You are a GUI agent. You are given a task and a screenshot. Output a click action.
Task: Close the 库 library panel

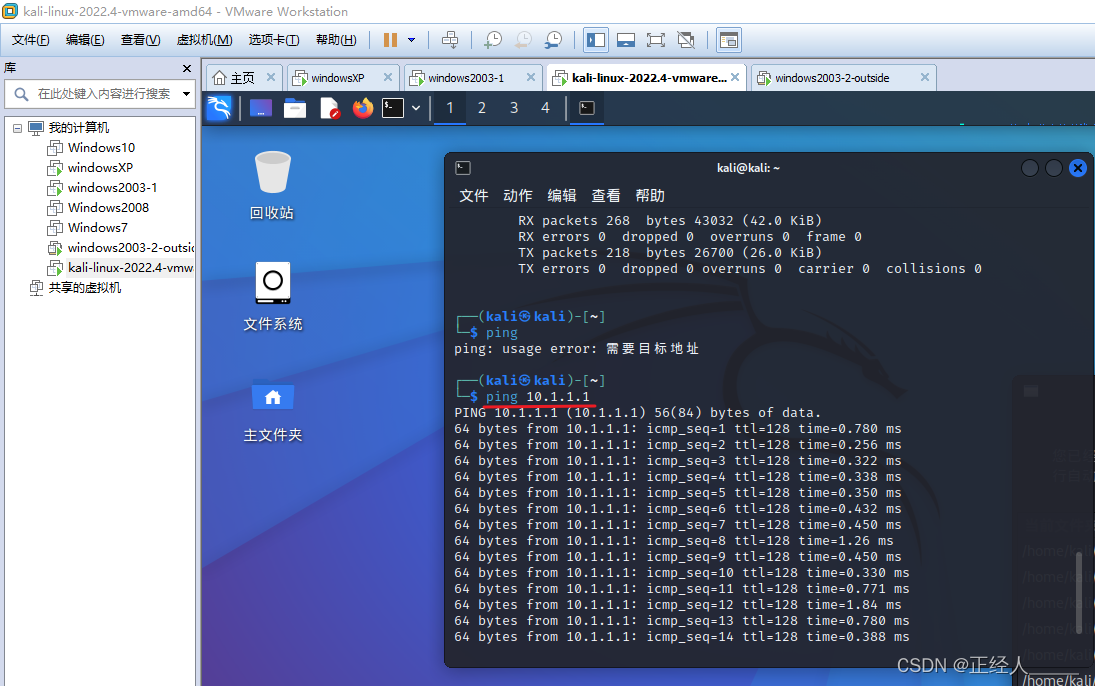186,68
